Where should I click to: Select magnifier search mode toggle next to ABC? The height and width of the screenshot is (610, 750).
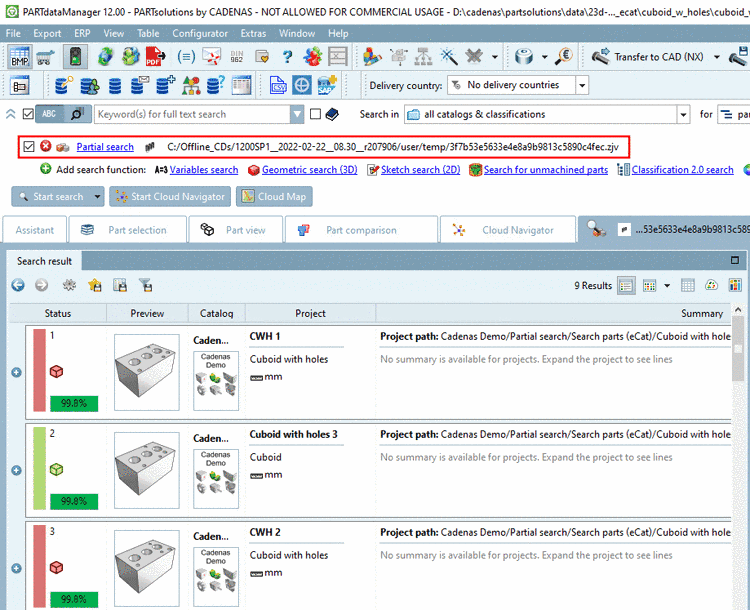click(x=77, y=114)
